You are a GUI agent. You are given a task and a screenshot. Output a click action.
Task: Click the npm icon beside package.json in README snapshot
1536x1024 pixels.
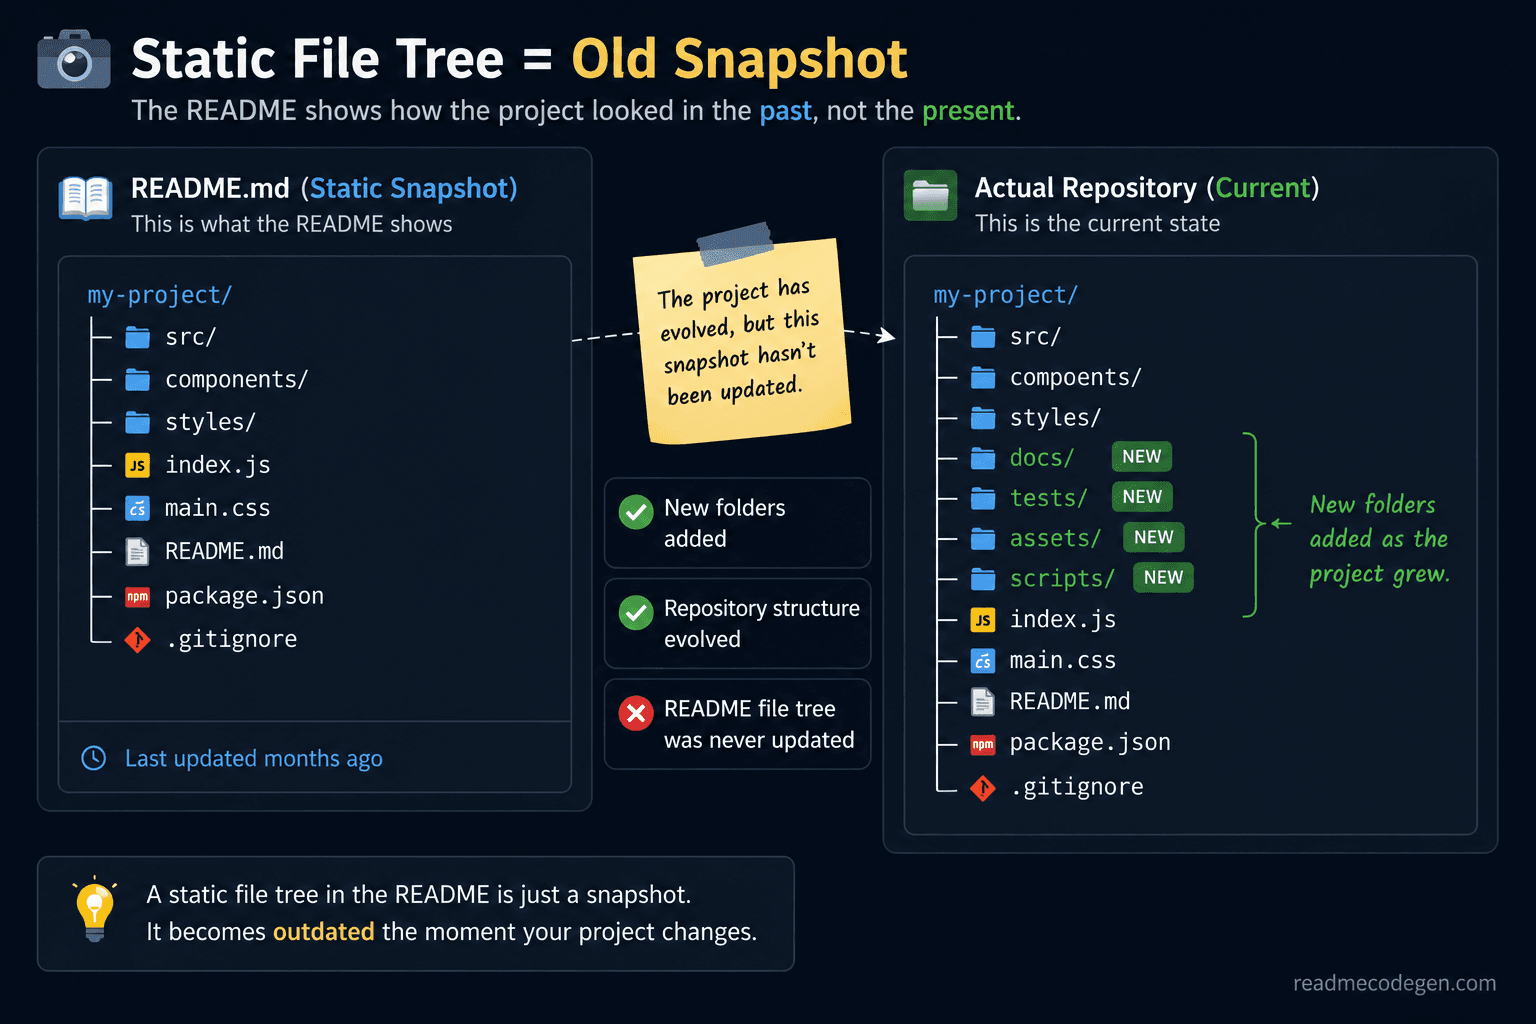point(138,596)
